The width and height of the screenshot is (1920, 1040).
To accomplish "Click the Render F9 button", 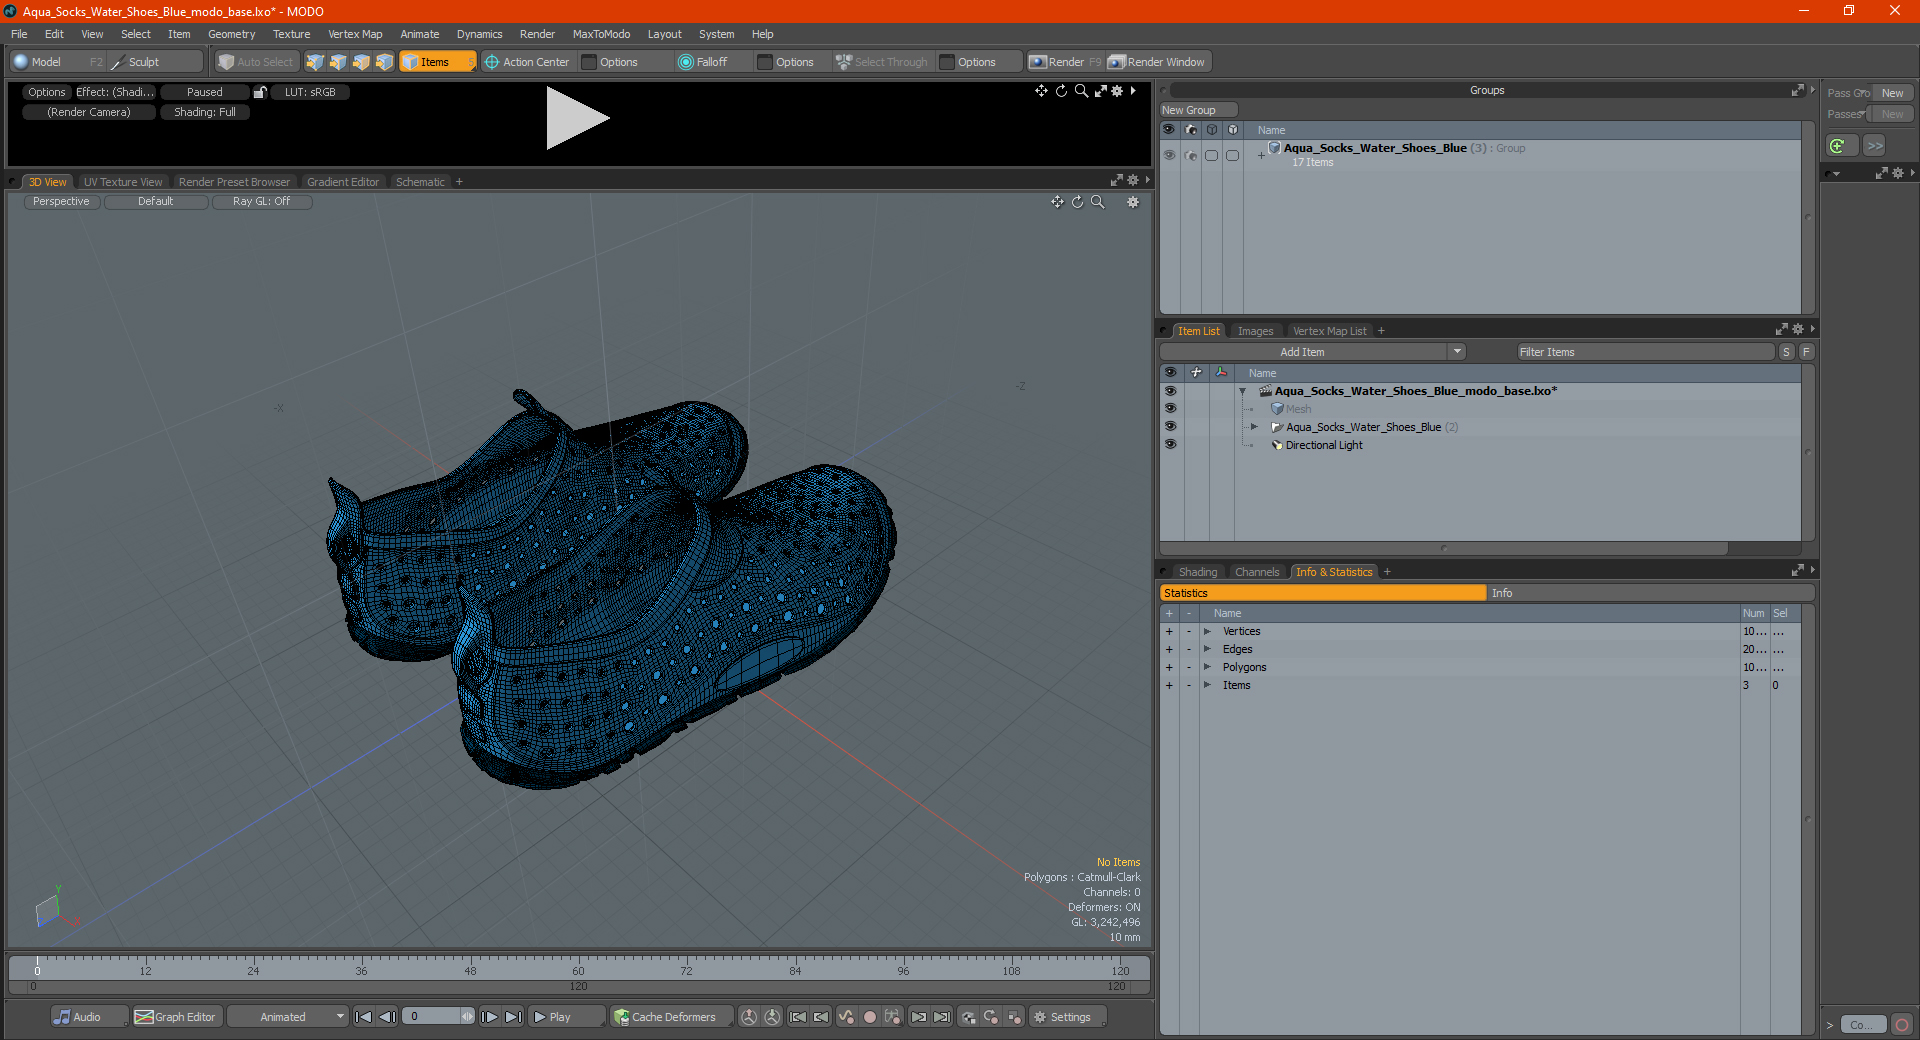I will tap(1065, 62).
